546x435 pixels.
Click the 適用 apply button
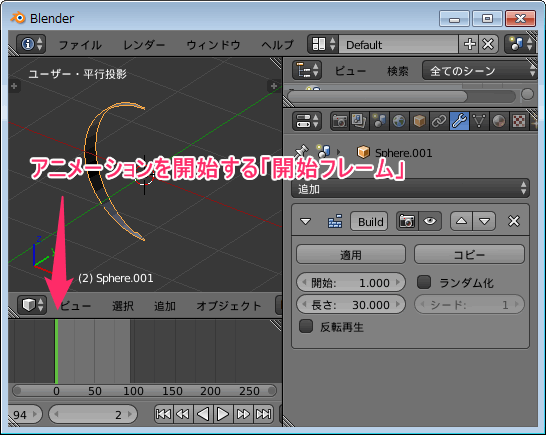coord(351,255)
